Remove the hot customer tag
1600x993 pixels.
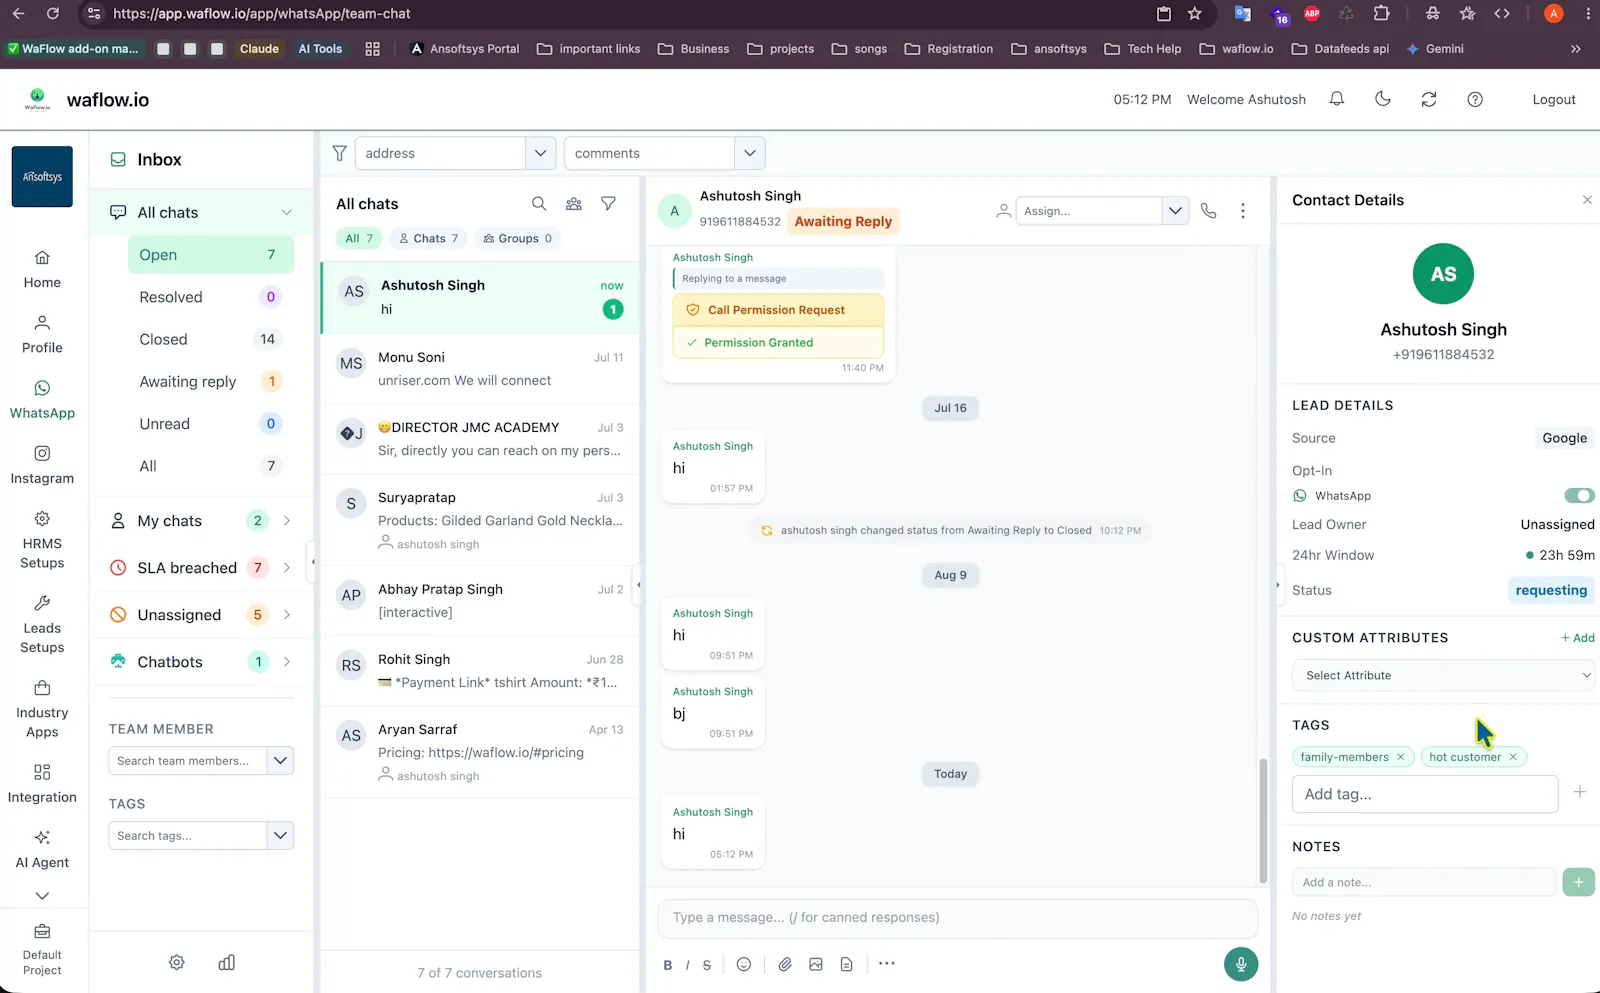[1513, 757]
